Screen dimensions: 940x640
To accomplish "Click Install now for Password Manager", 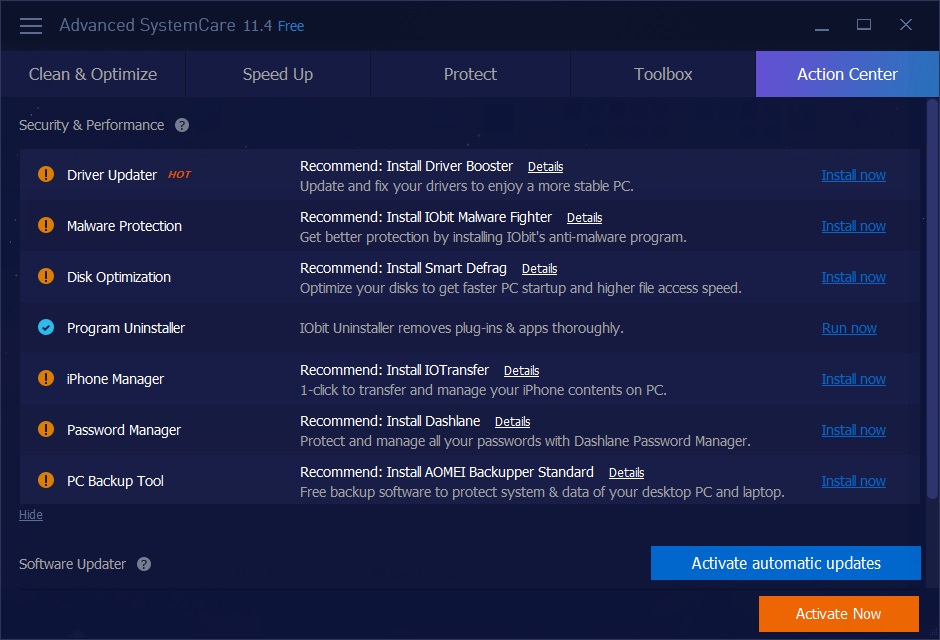I will 853,430.
